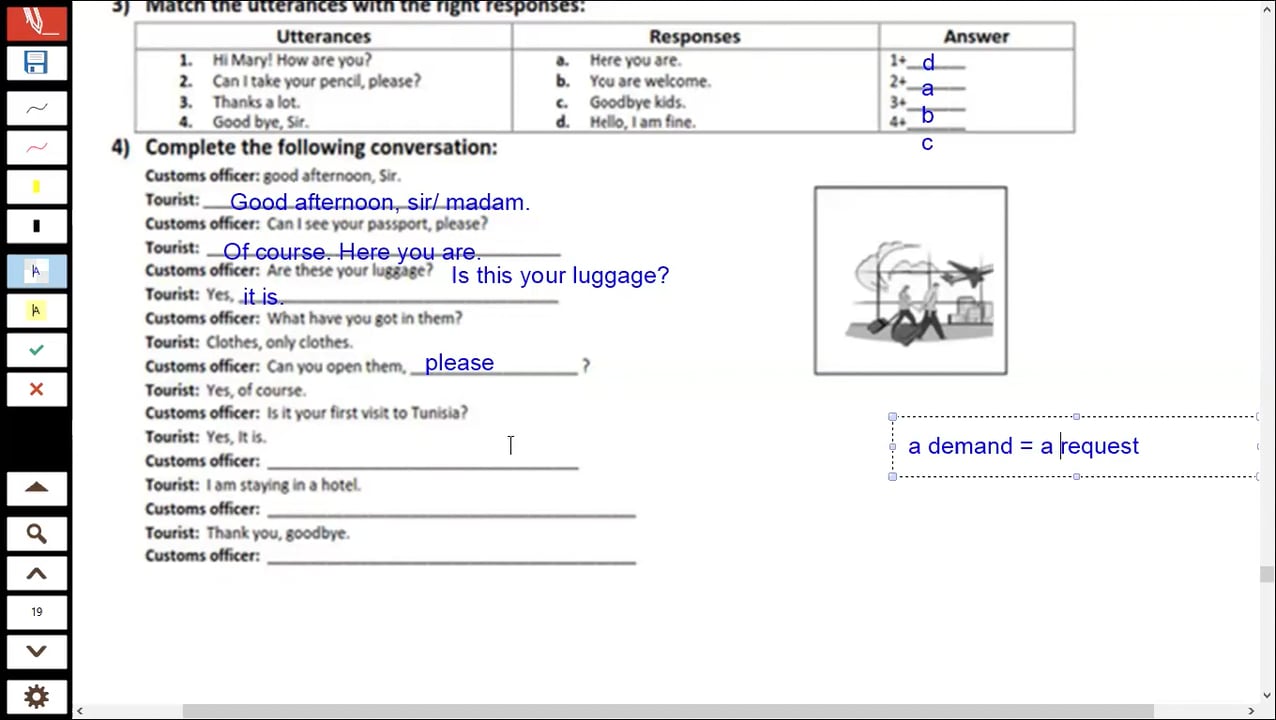This screenshot has width=1276, height=720.
Task: Select the highlighted blue text tool
Action: point(36,271)
